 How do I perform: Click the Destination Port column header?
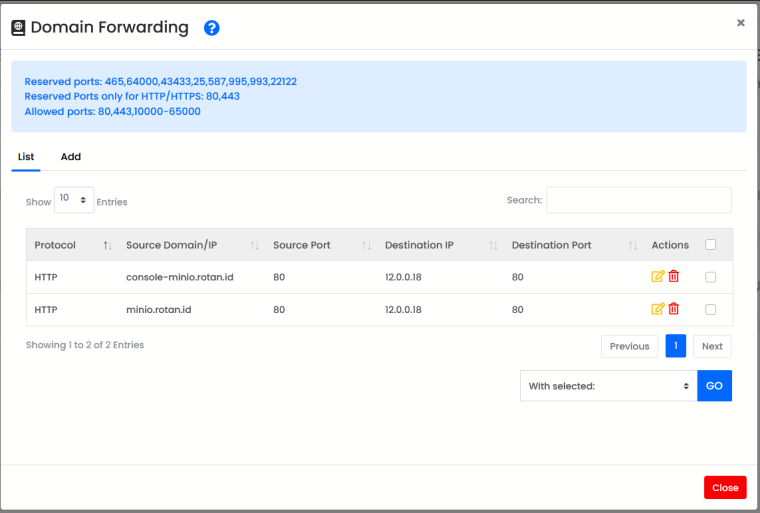[x=574, y=245]
